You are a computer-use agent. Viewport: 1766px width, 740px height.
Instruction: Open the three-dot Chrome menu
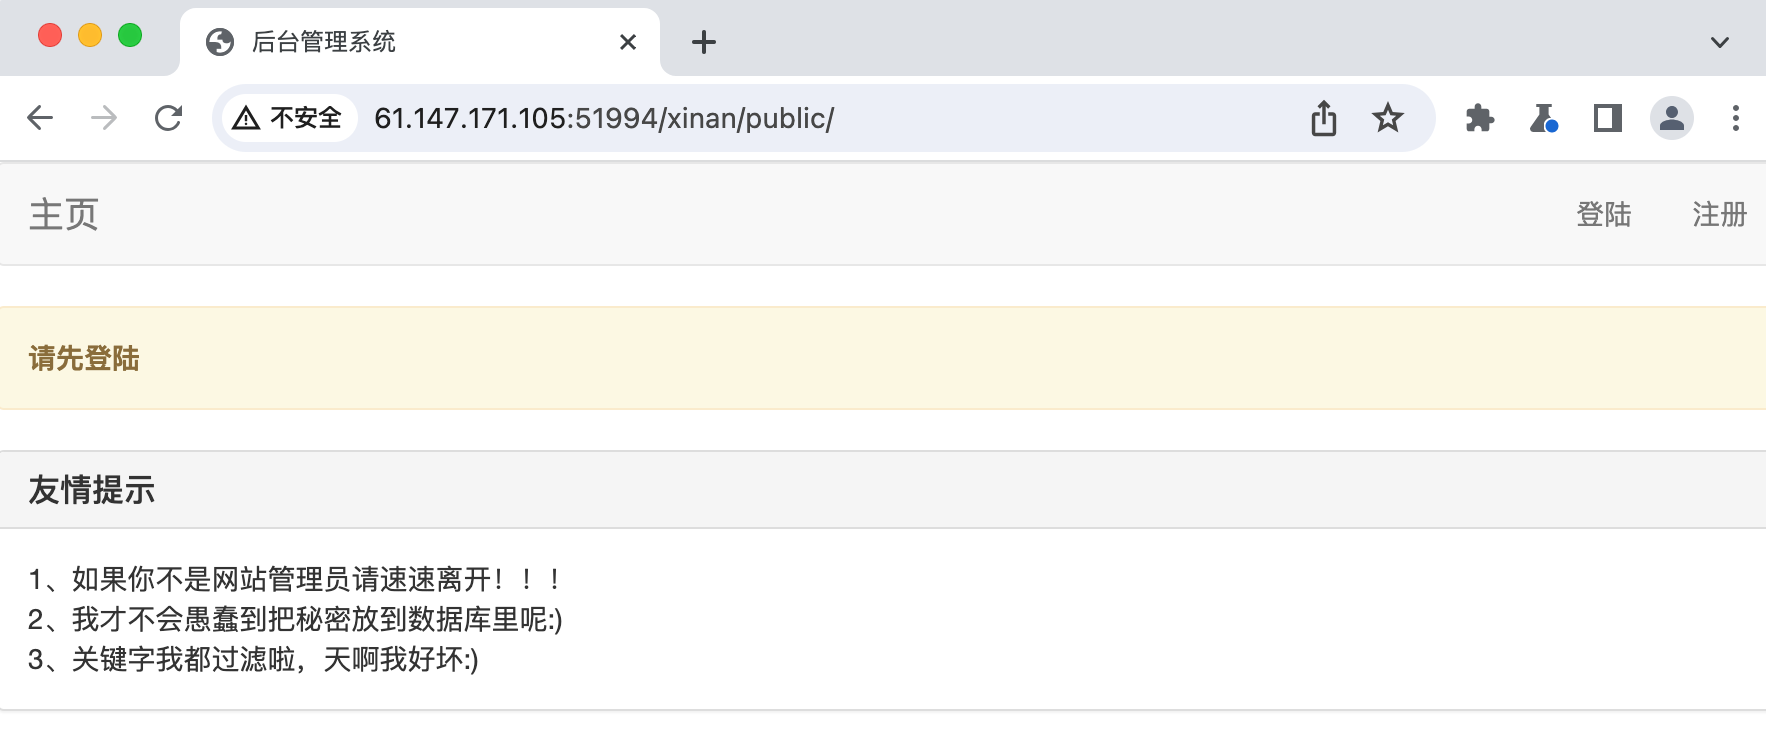point(1734,118)
